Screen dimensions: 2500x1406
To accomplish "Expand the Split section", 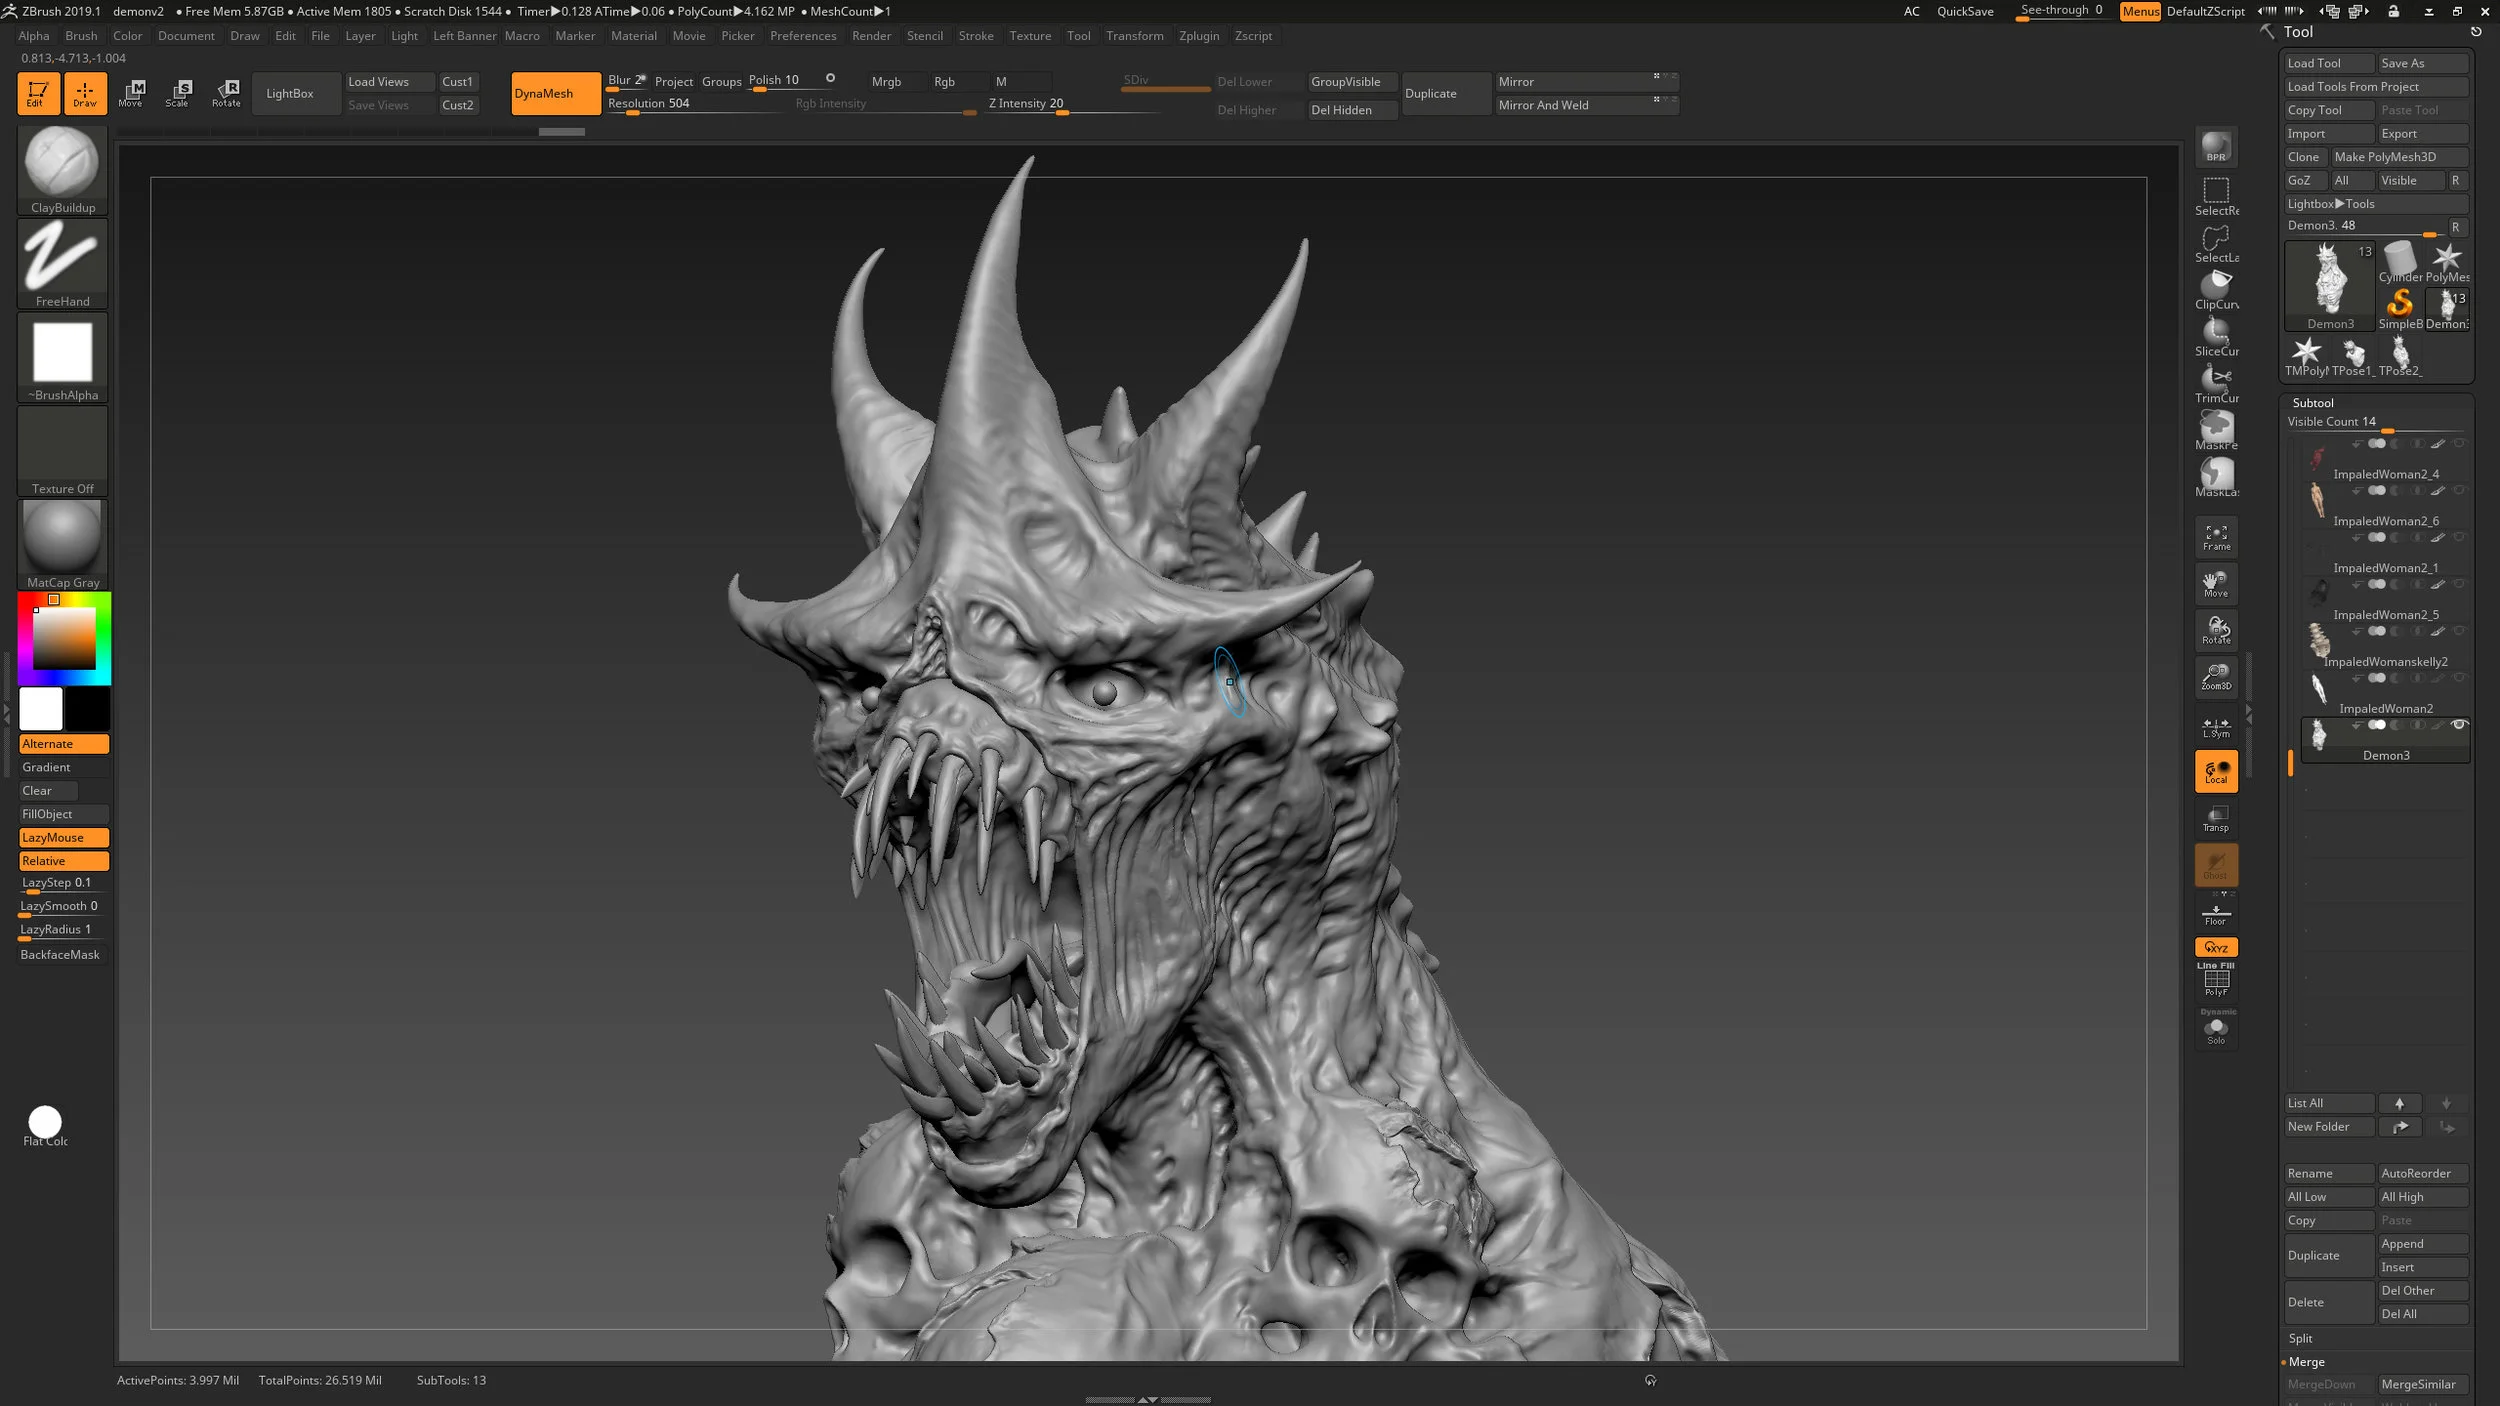I will point(2300,1338).
